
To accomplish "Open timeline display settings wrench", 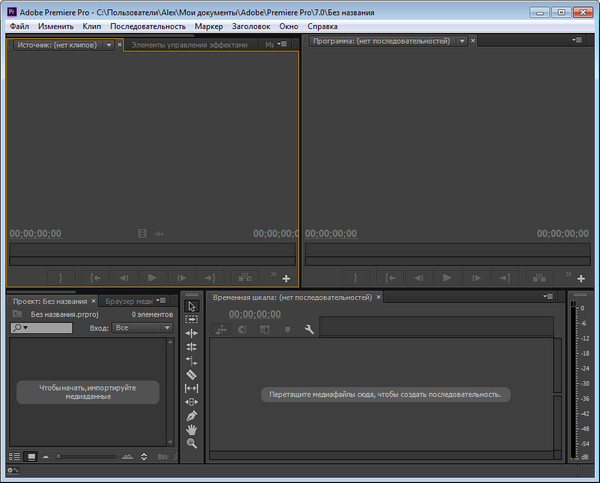I will 309,330.
